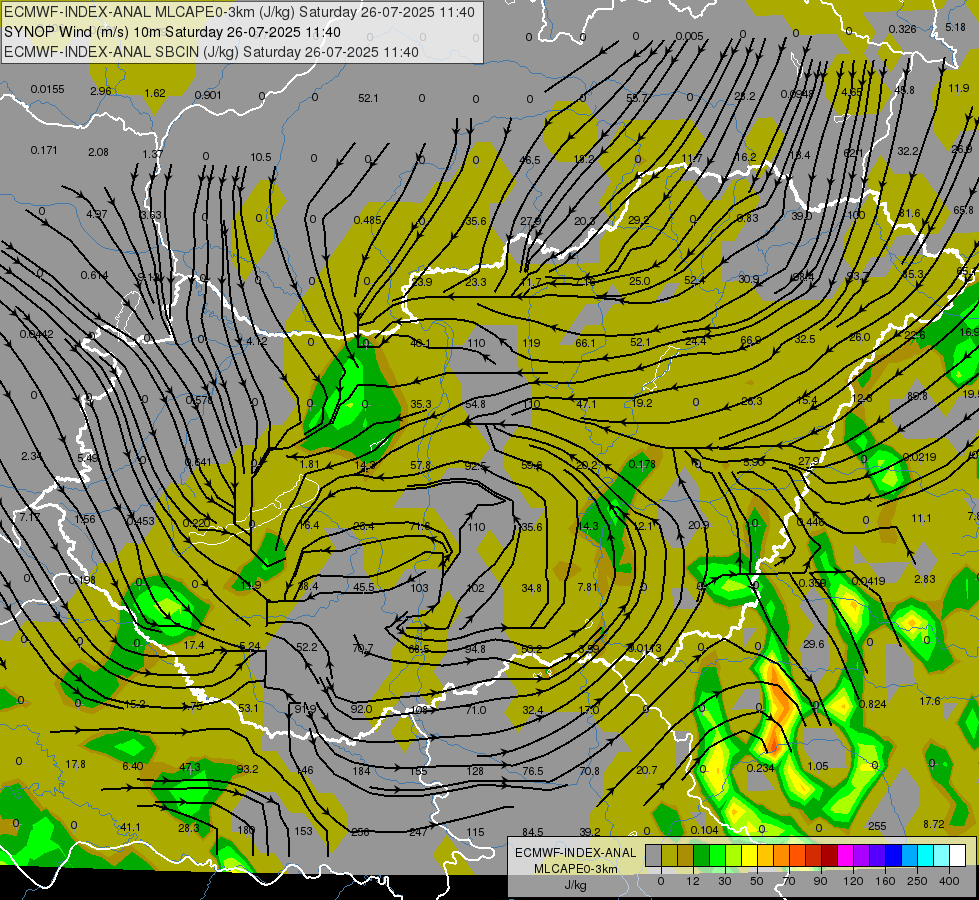Click the legend tick label 30
Screen dimensions: 979x900
[724, 881]
